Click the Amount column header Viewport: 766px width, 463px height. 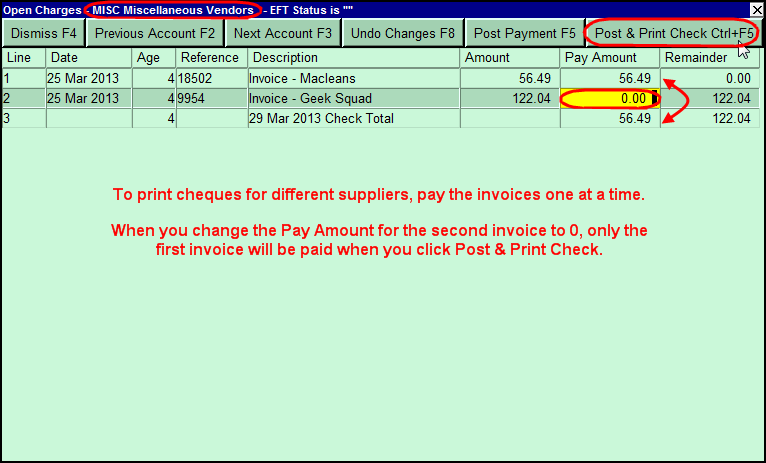tap(510, 58)
